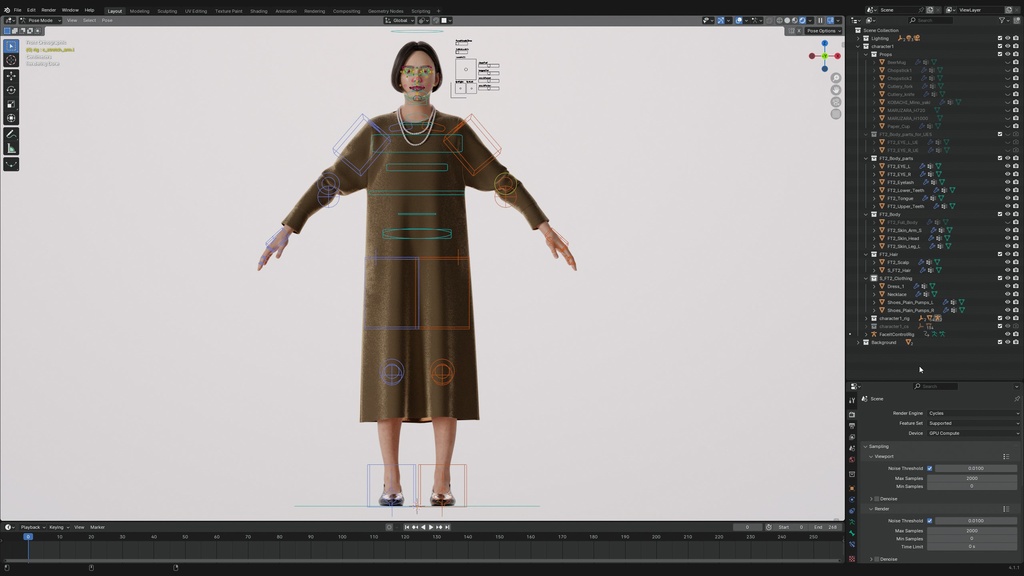Expand the Dress_1 outliner entry
The image size is (1024, 576).
tap(874, 287)
